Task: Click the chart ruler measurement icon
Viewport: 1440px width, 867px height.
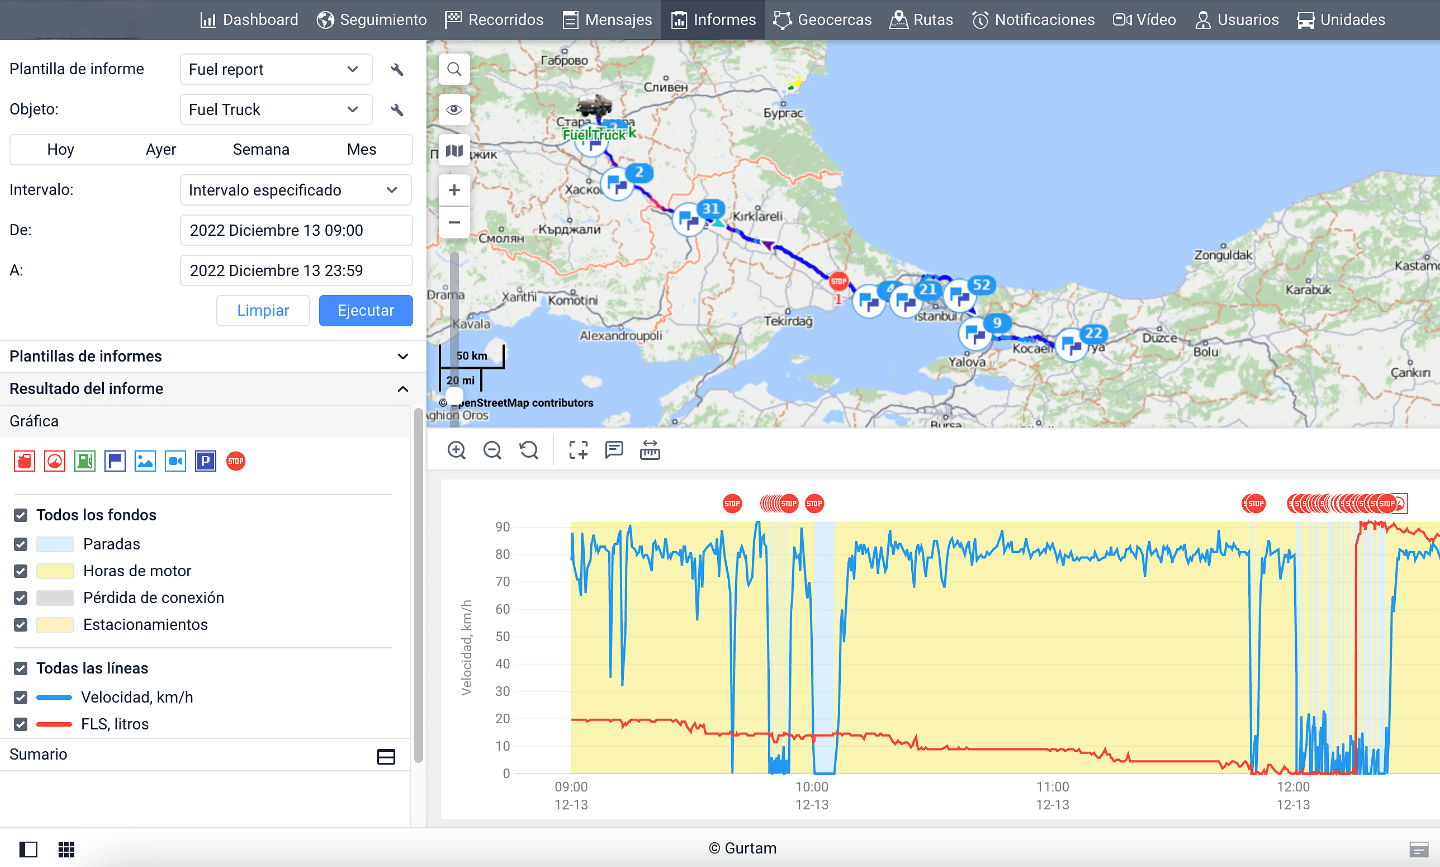Action: coord(650,451)
